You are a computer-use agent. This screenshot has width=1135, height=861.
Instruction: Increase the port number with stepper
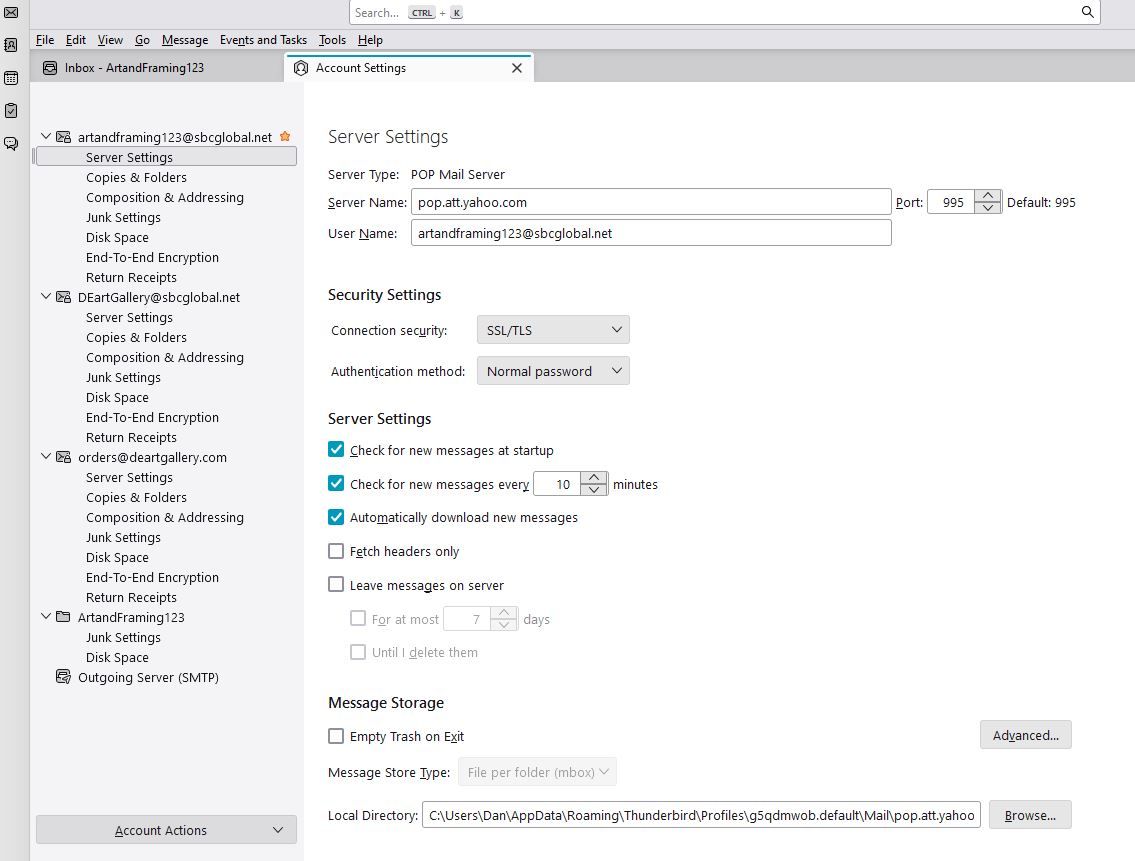(987, 196)
